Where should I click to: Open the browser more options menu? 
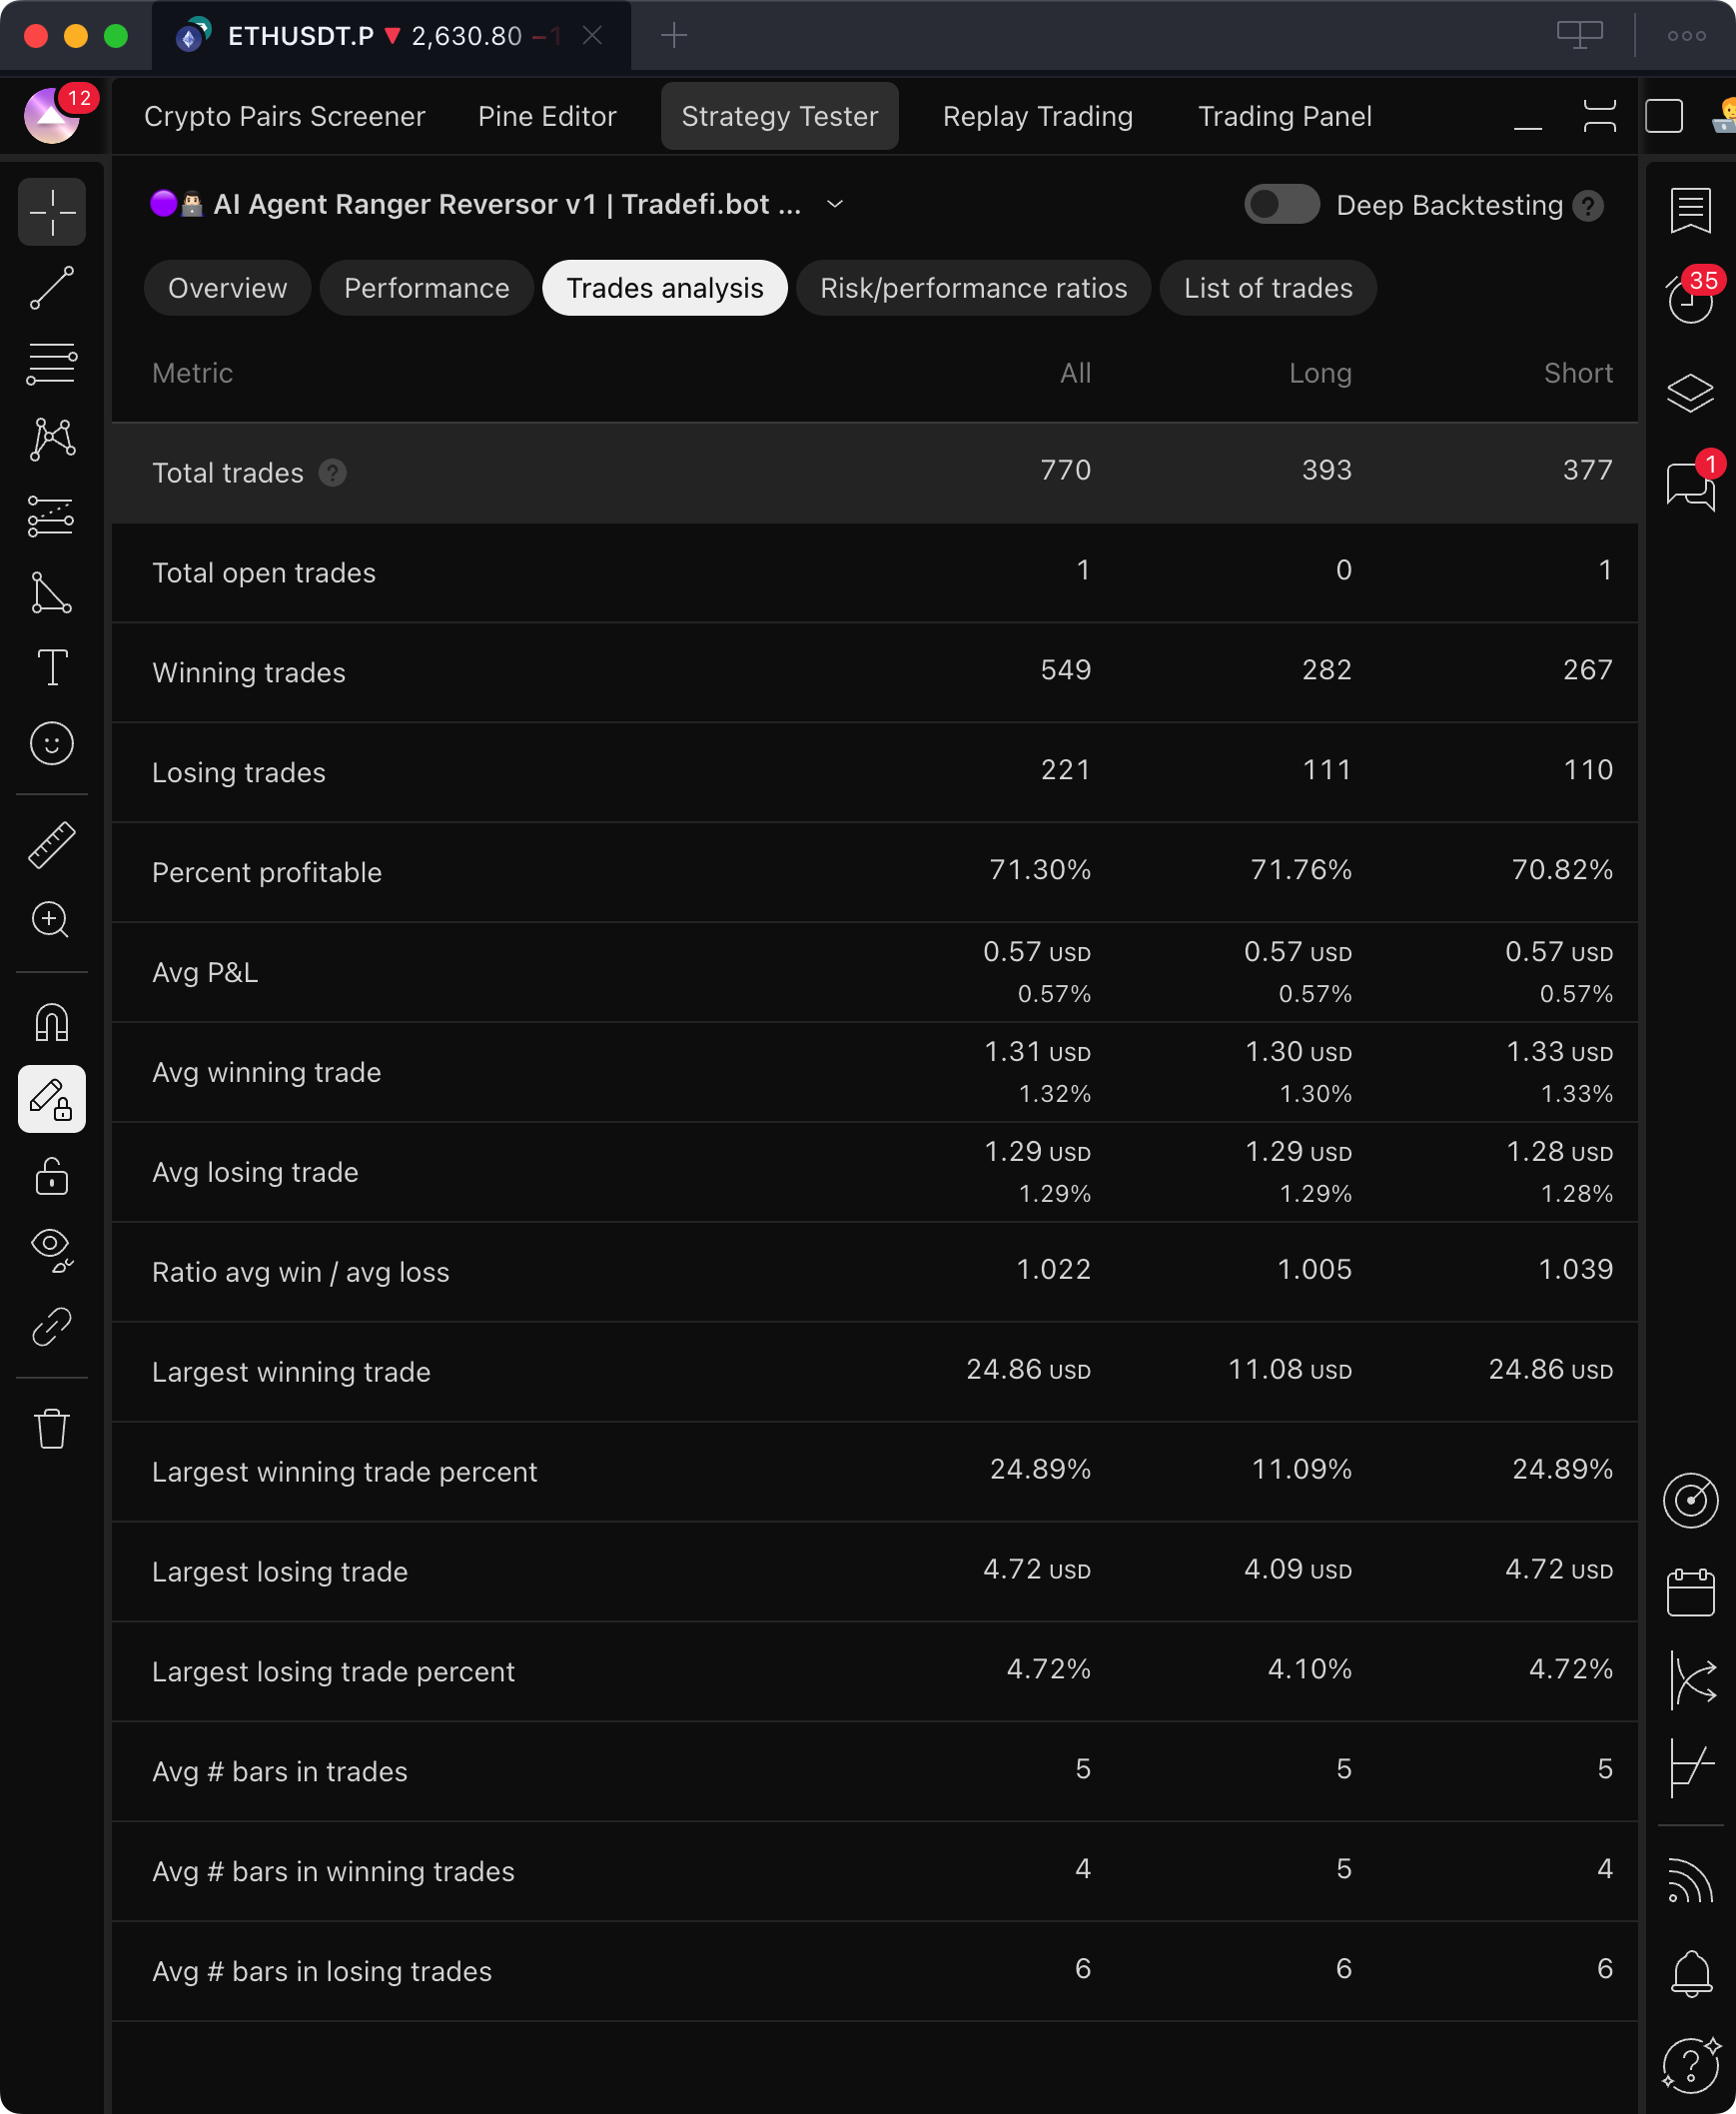click(1686, 36)
